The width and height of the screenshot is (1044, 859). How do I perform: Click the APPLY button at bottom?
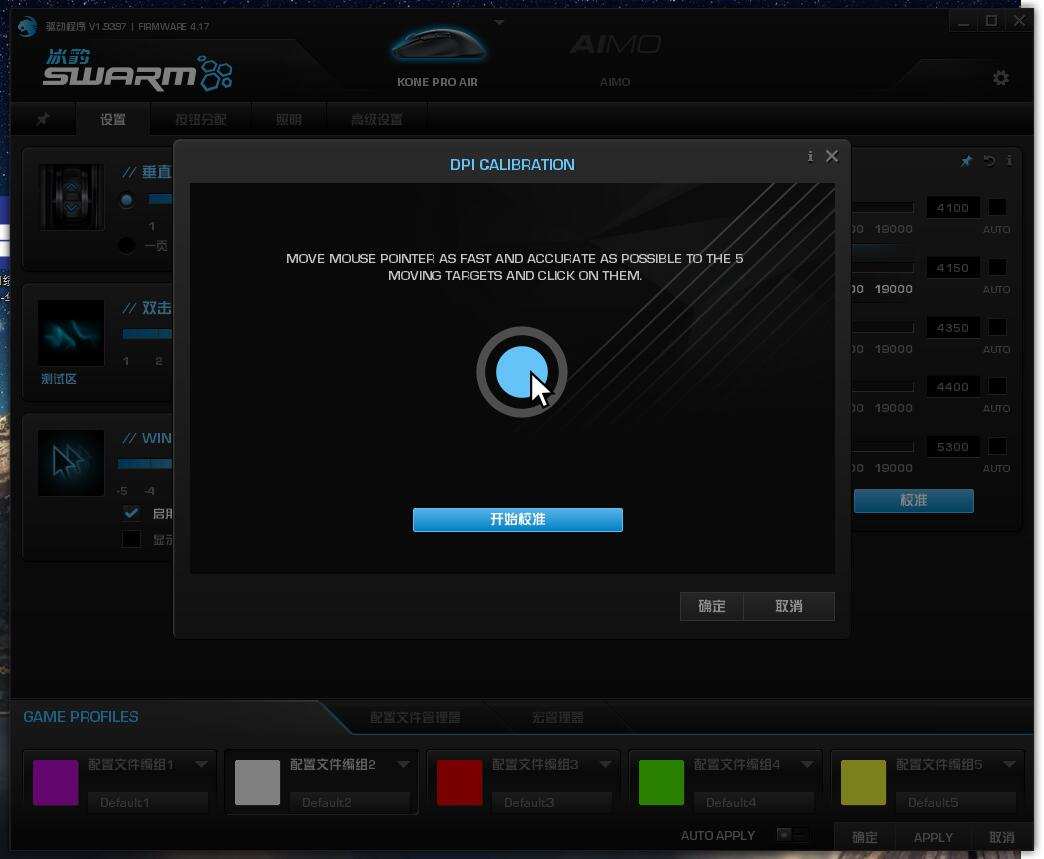933,837
